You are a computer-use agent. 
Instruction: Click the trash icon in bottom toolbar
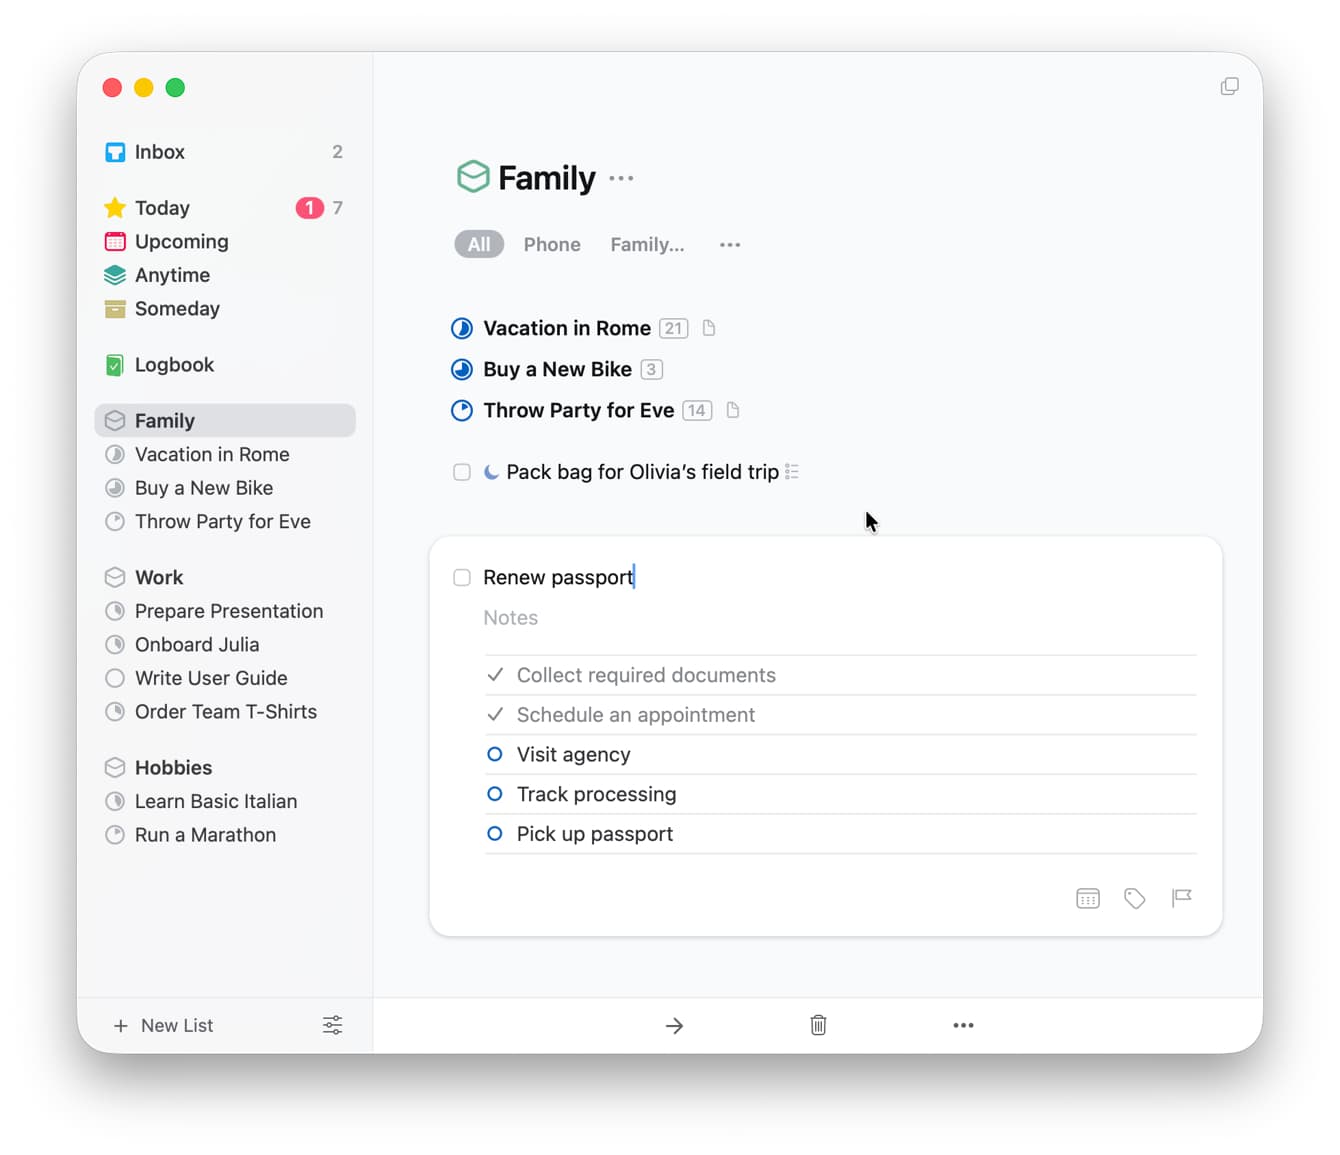[818, 1025]
